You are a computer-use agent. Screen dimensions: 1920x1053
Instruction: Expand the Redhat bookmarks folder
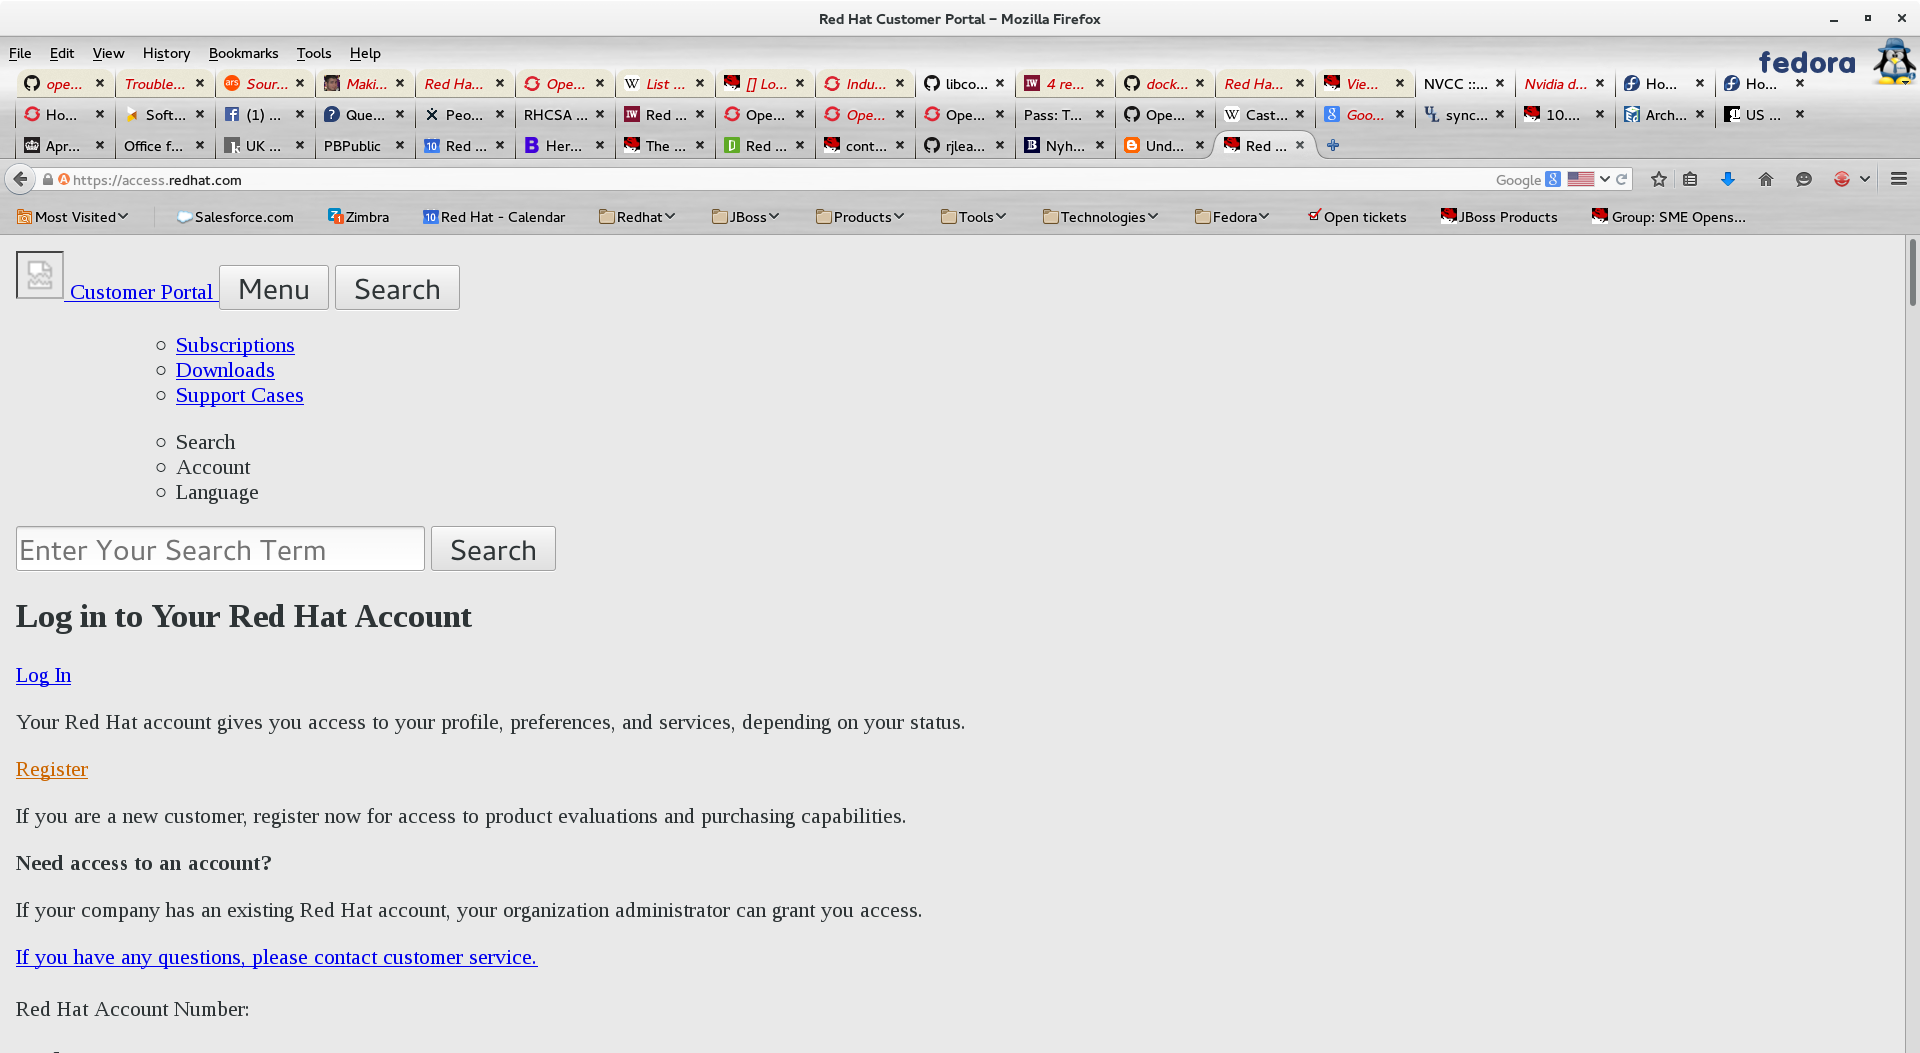click(637, 217)
